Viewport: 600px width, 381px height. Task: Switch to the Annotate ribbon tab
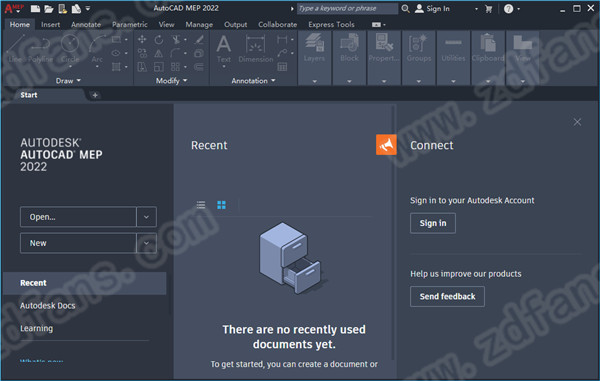click(86, 24)
